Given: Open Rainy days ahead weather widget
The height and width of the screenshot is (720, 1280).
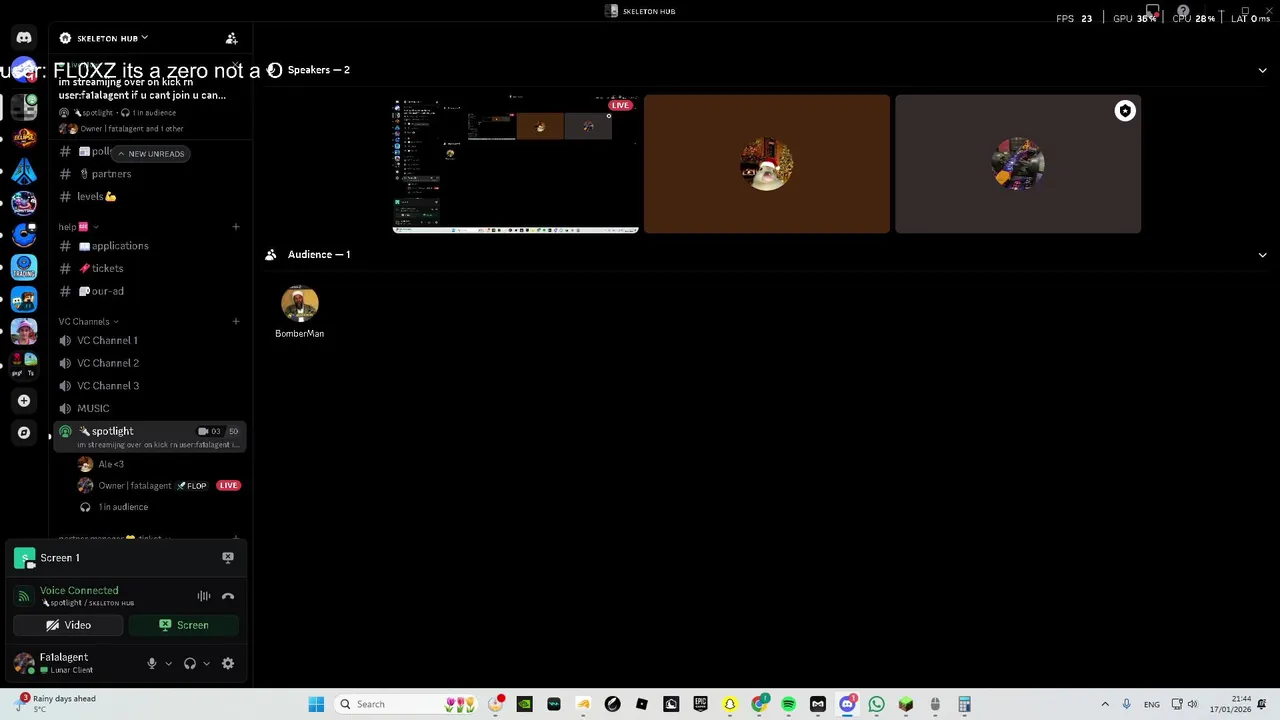Looking at the screenshot, I should [56, 704].
